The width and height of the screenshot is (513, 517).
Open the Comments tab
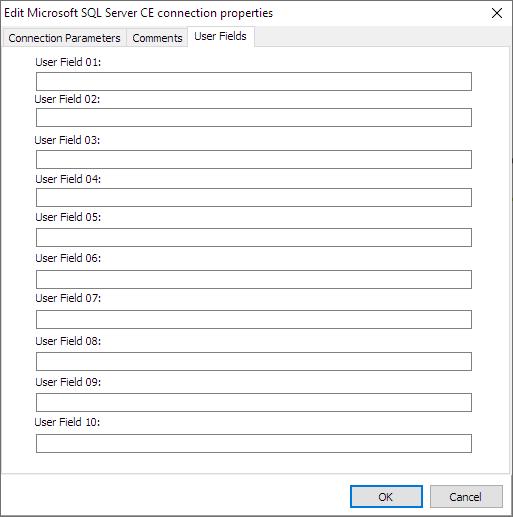(157, 38)
